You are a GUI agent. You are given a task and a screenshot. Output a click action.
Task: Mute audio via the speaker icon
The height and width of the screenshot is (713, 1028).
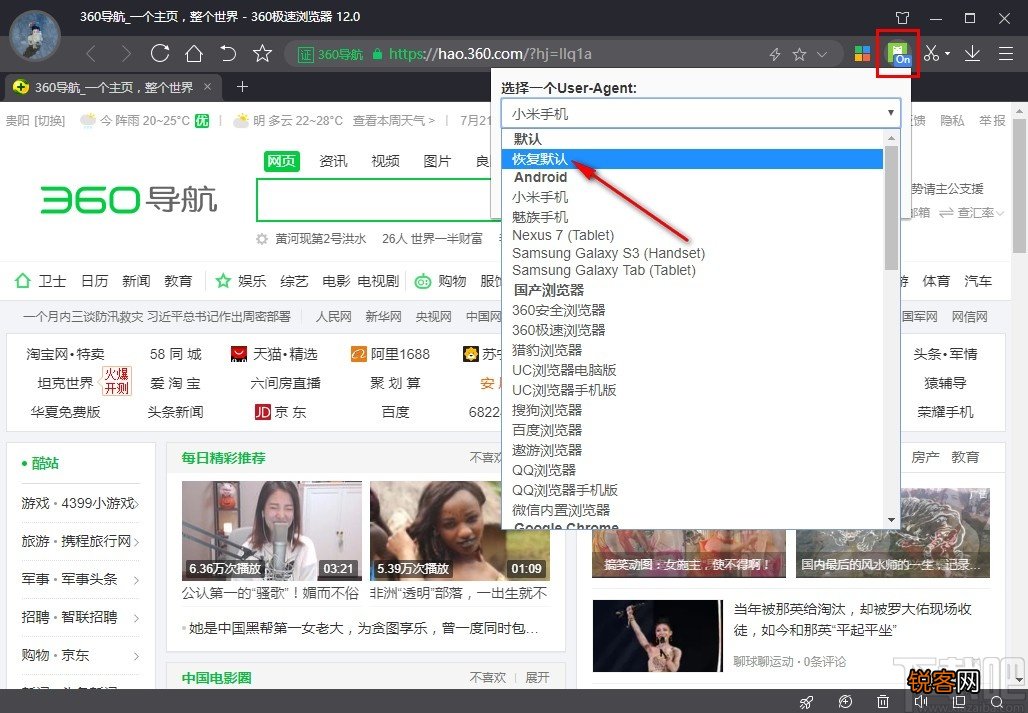tap(921, 701)
